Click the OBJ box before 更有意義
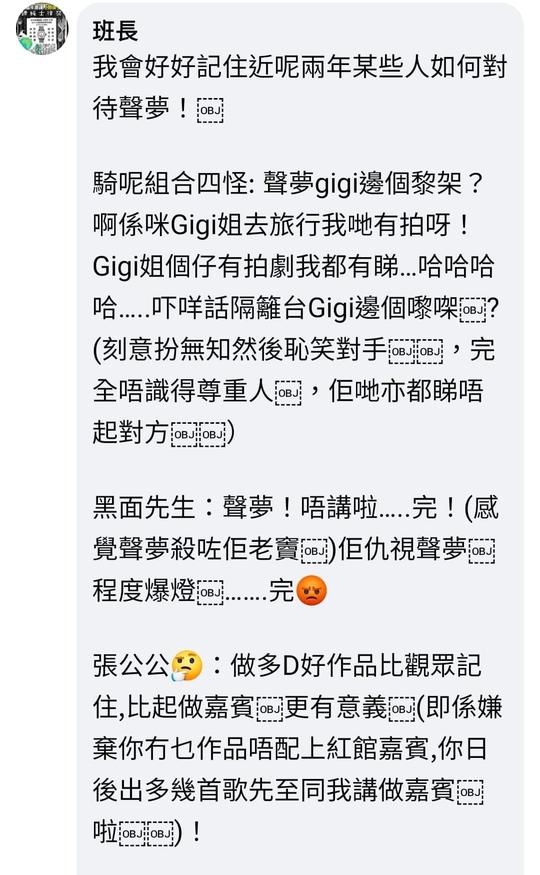This screenshot has height=875, width=540. click(x=269, y=709)
